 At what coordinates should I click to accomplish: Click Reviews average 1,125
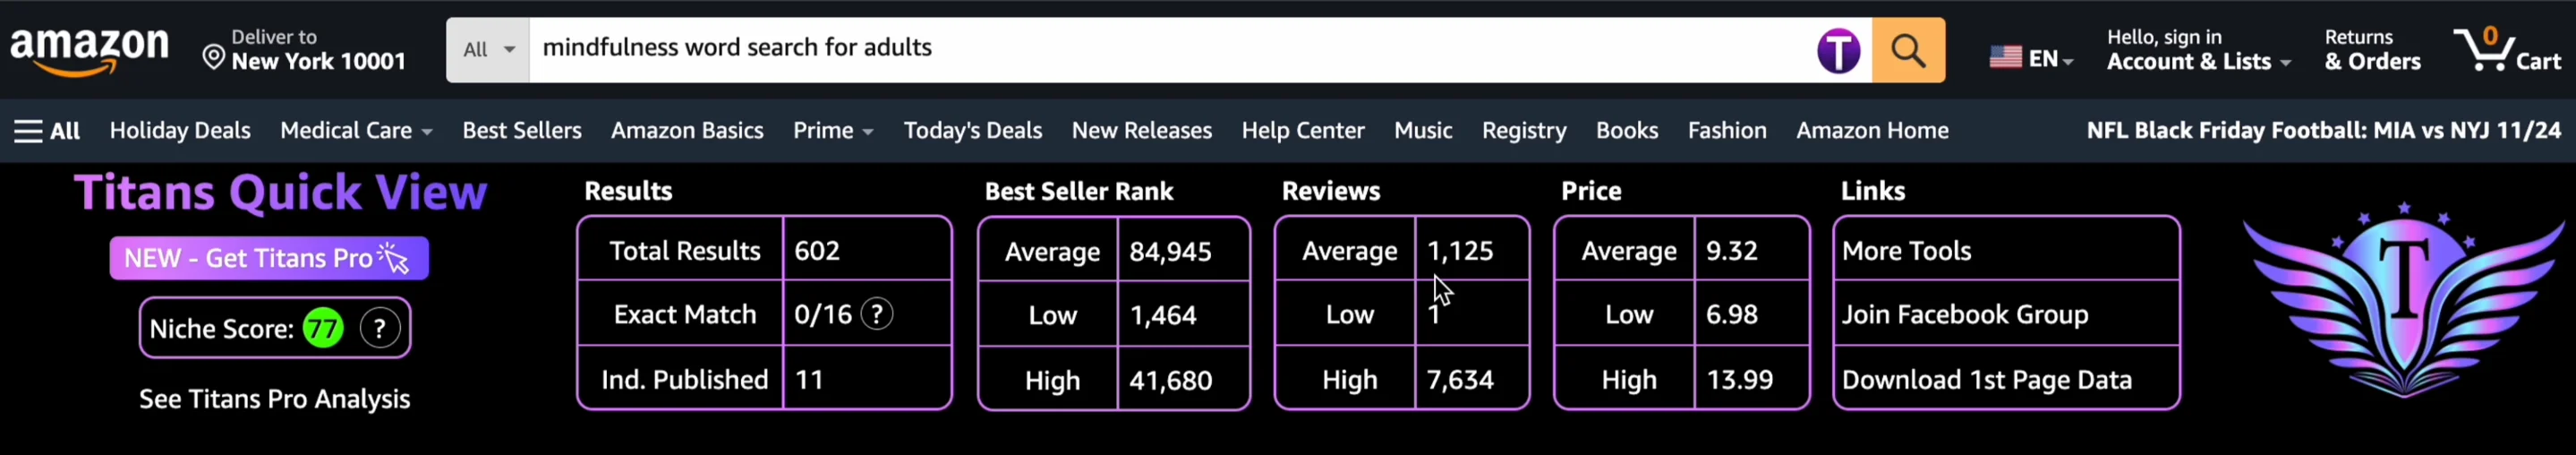(1460, 251)
